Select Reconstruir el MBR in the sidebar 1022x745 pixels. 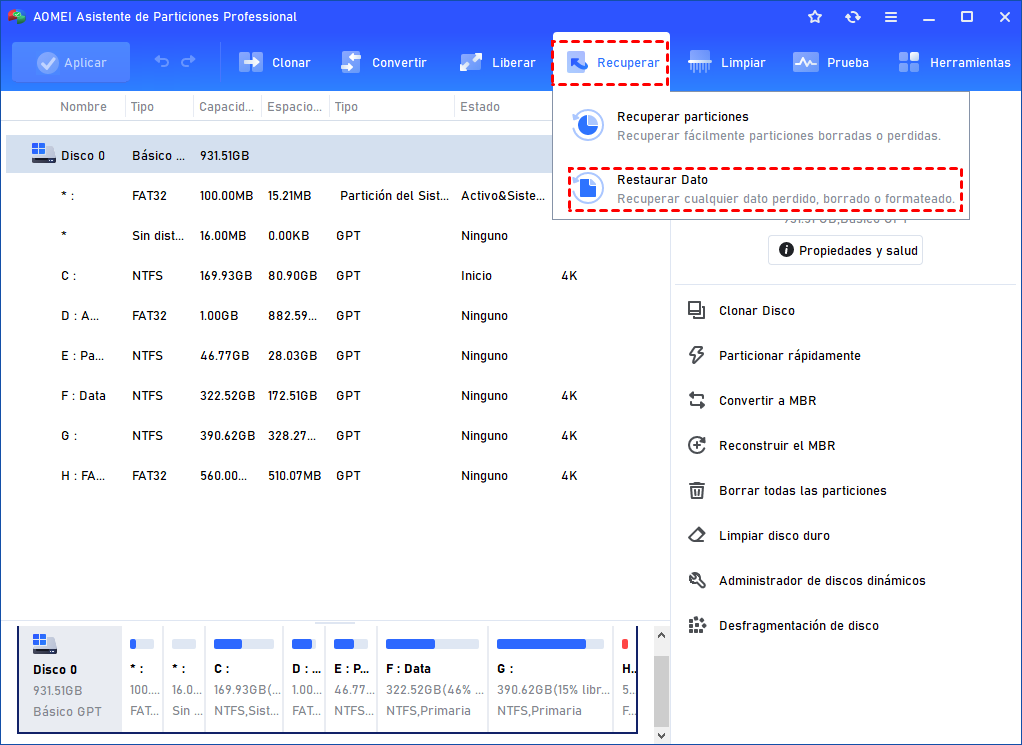click(x=771, y=445)
